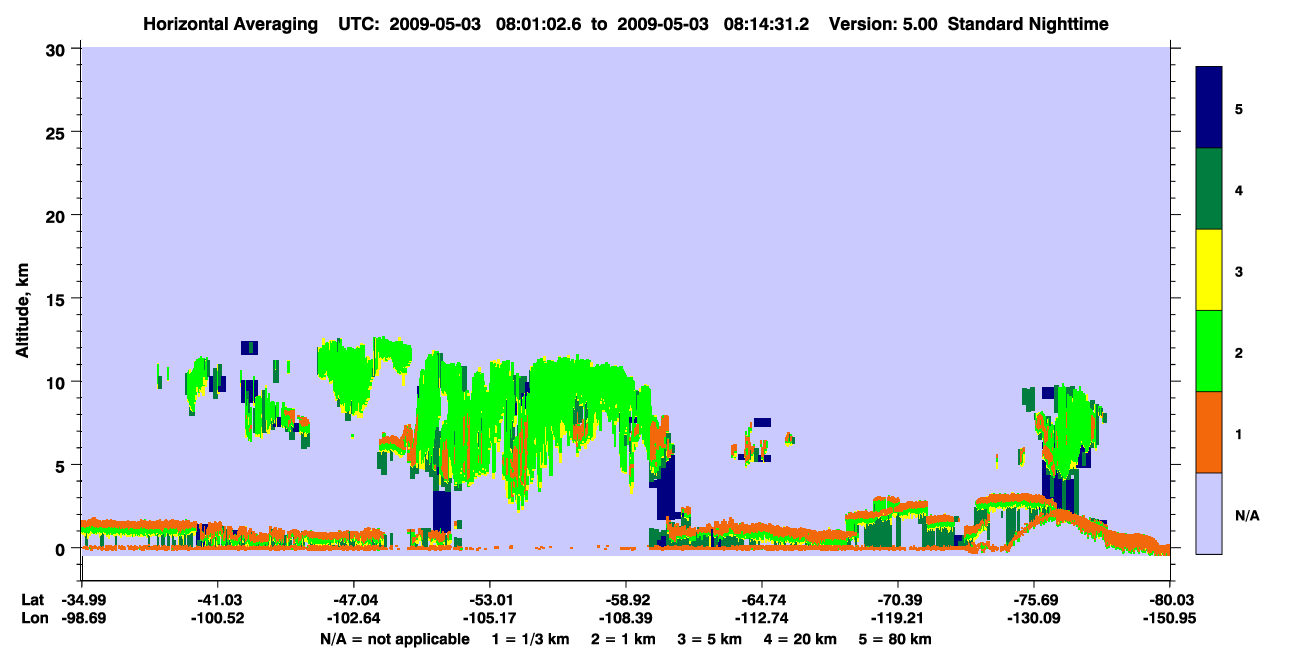
Task: Click latitude value -53.01
Action: [x=489, y=600]
